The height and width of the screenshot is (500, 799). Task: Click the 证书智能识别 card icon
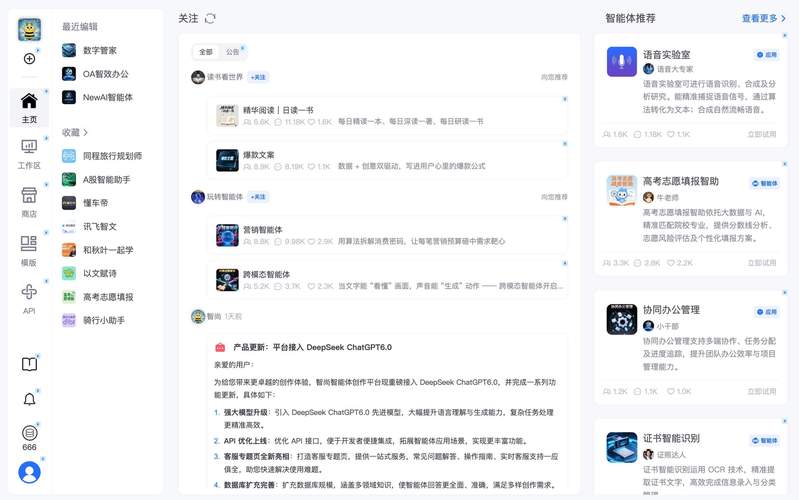pos(622,447)
